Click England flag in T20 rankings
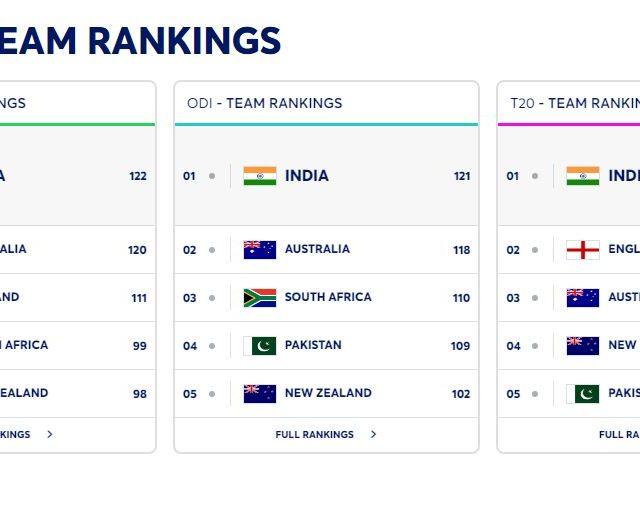This screenshot has width=640, height=526. tap(583, 249)
